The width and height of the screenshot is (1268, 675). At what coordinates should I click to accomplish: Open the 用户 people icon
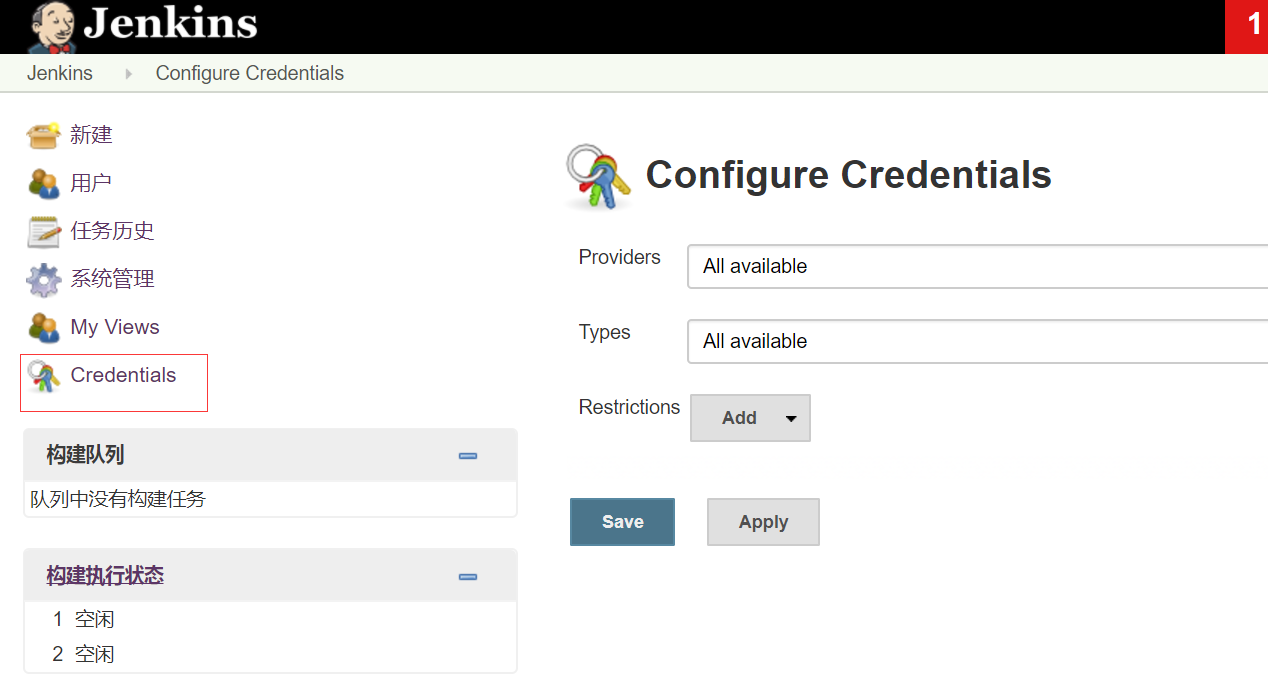coord(41,182)
